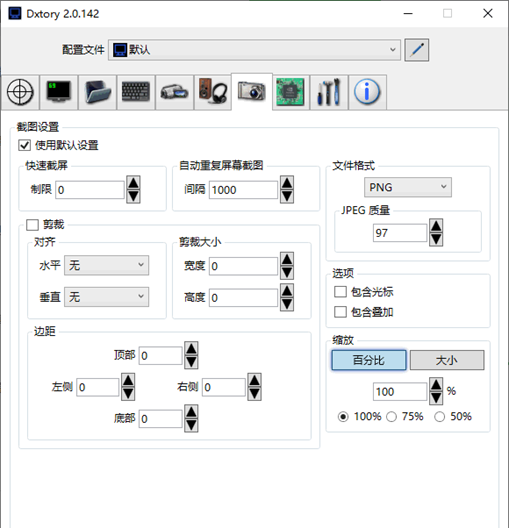Increase the 左侧 margin value
This screenshot has width=509, height=528.
128,380
